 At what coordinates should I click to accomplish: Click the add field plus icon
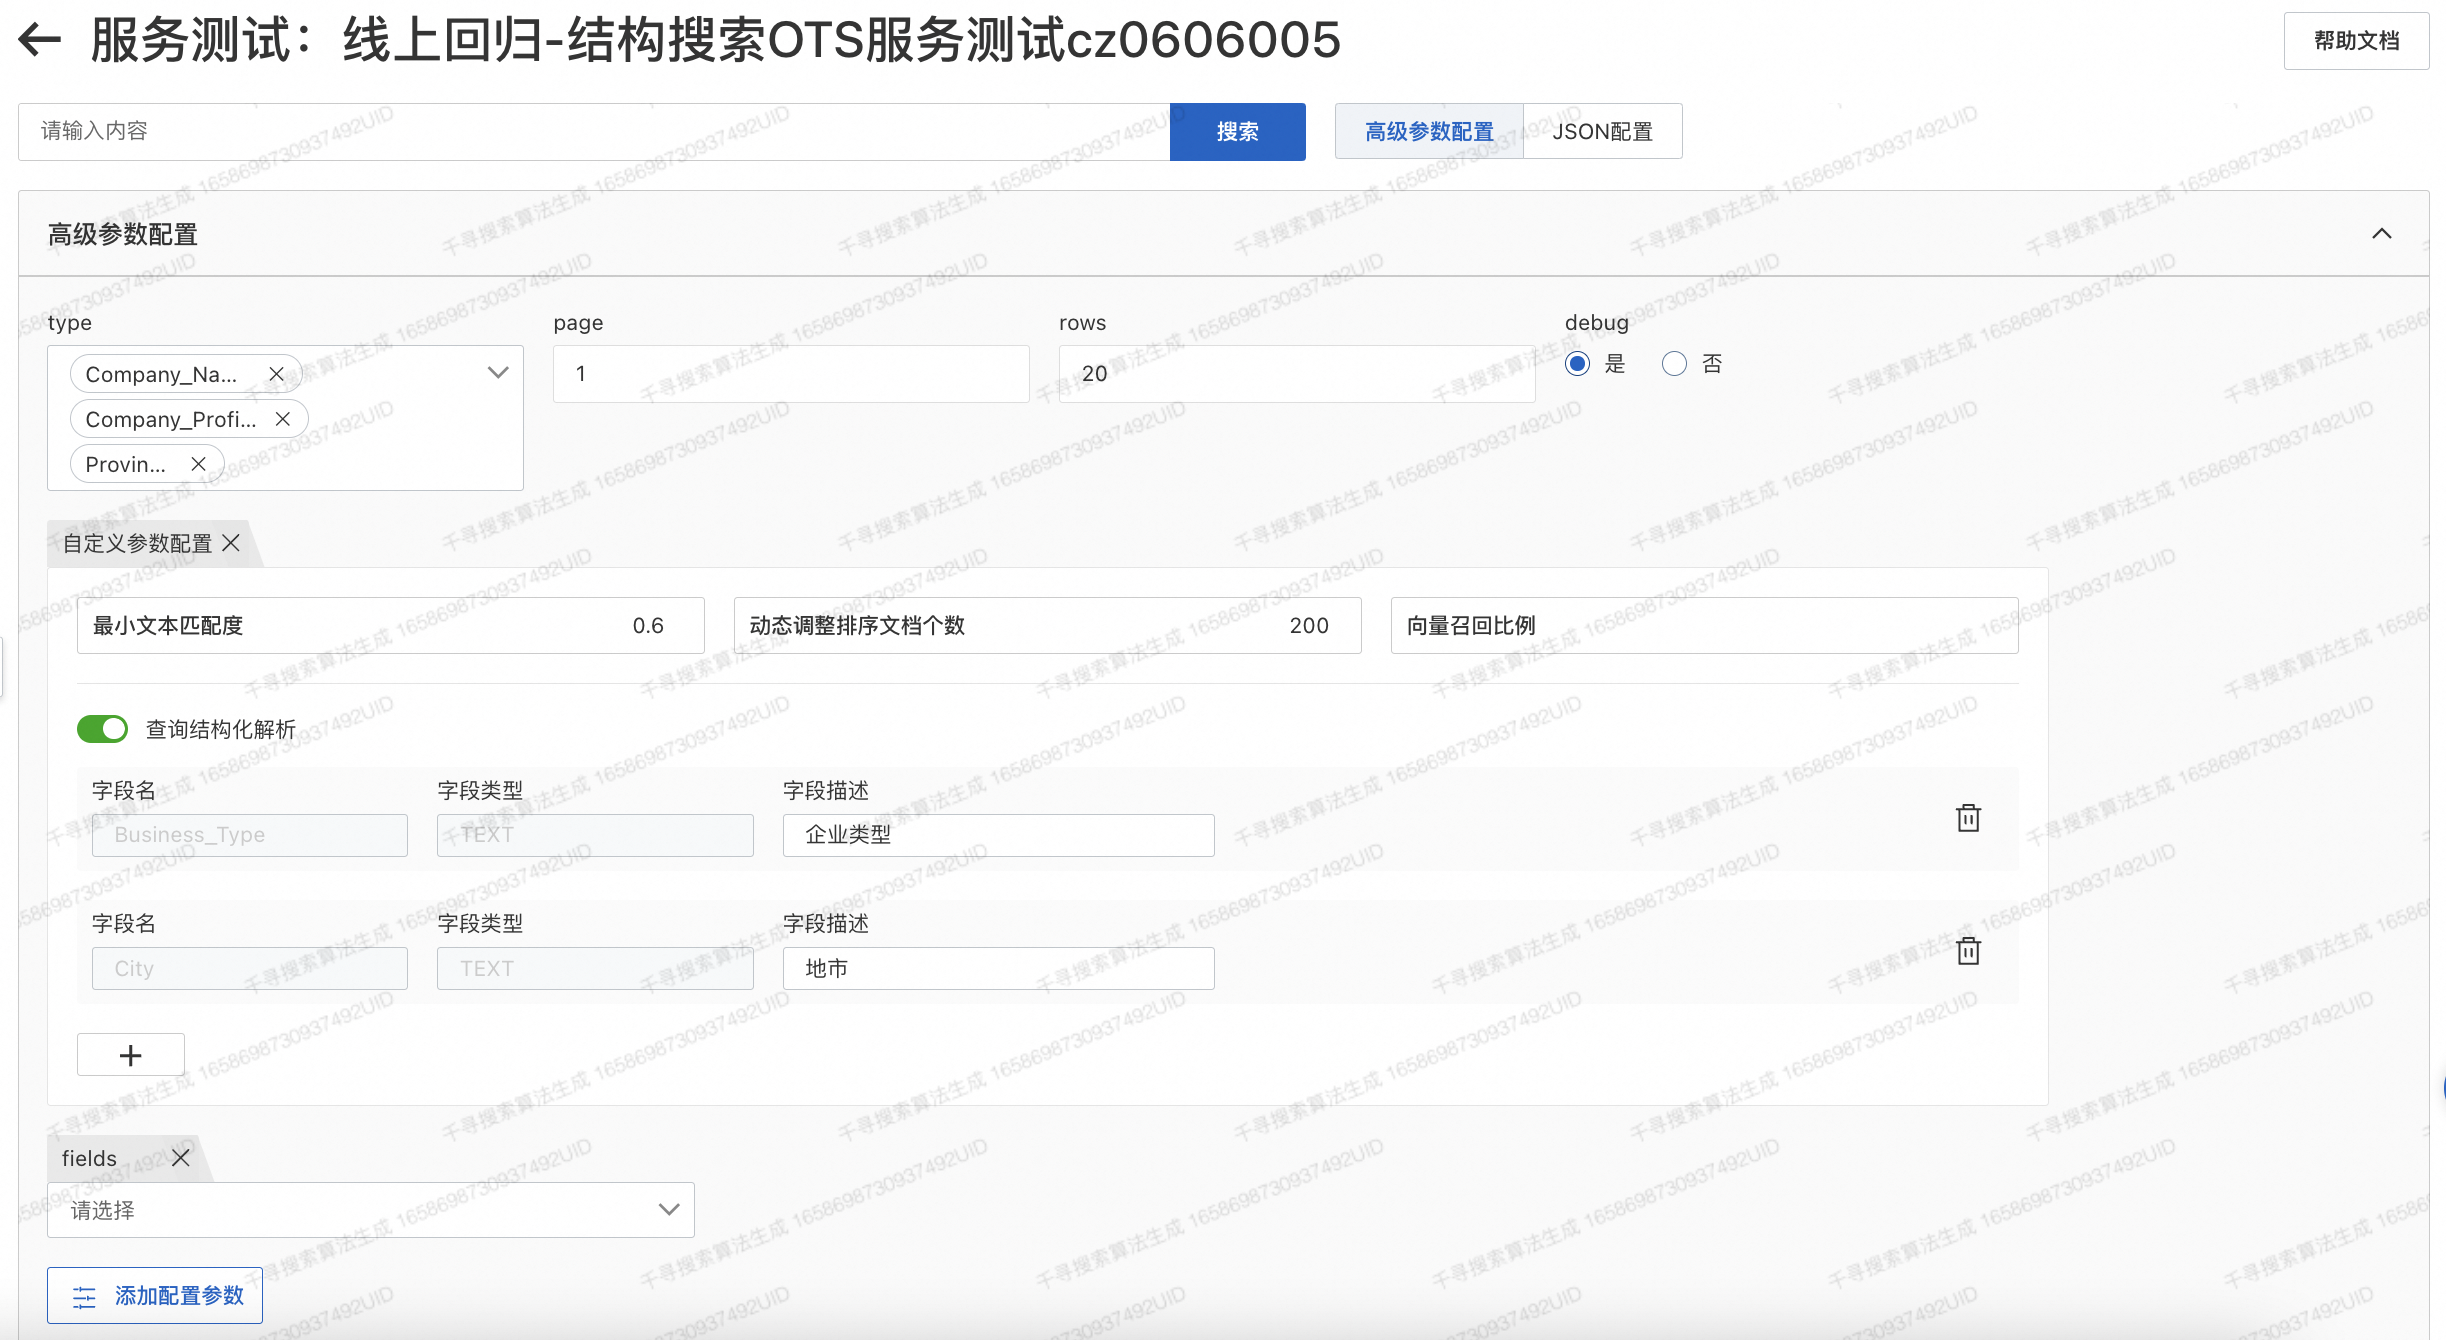click(130, 1055)
